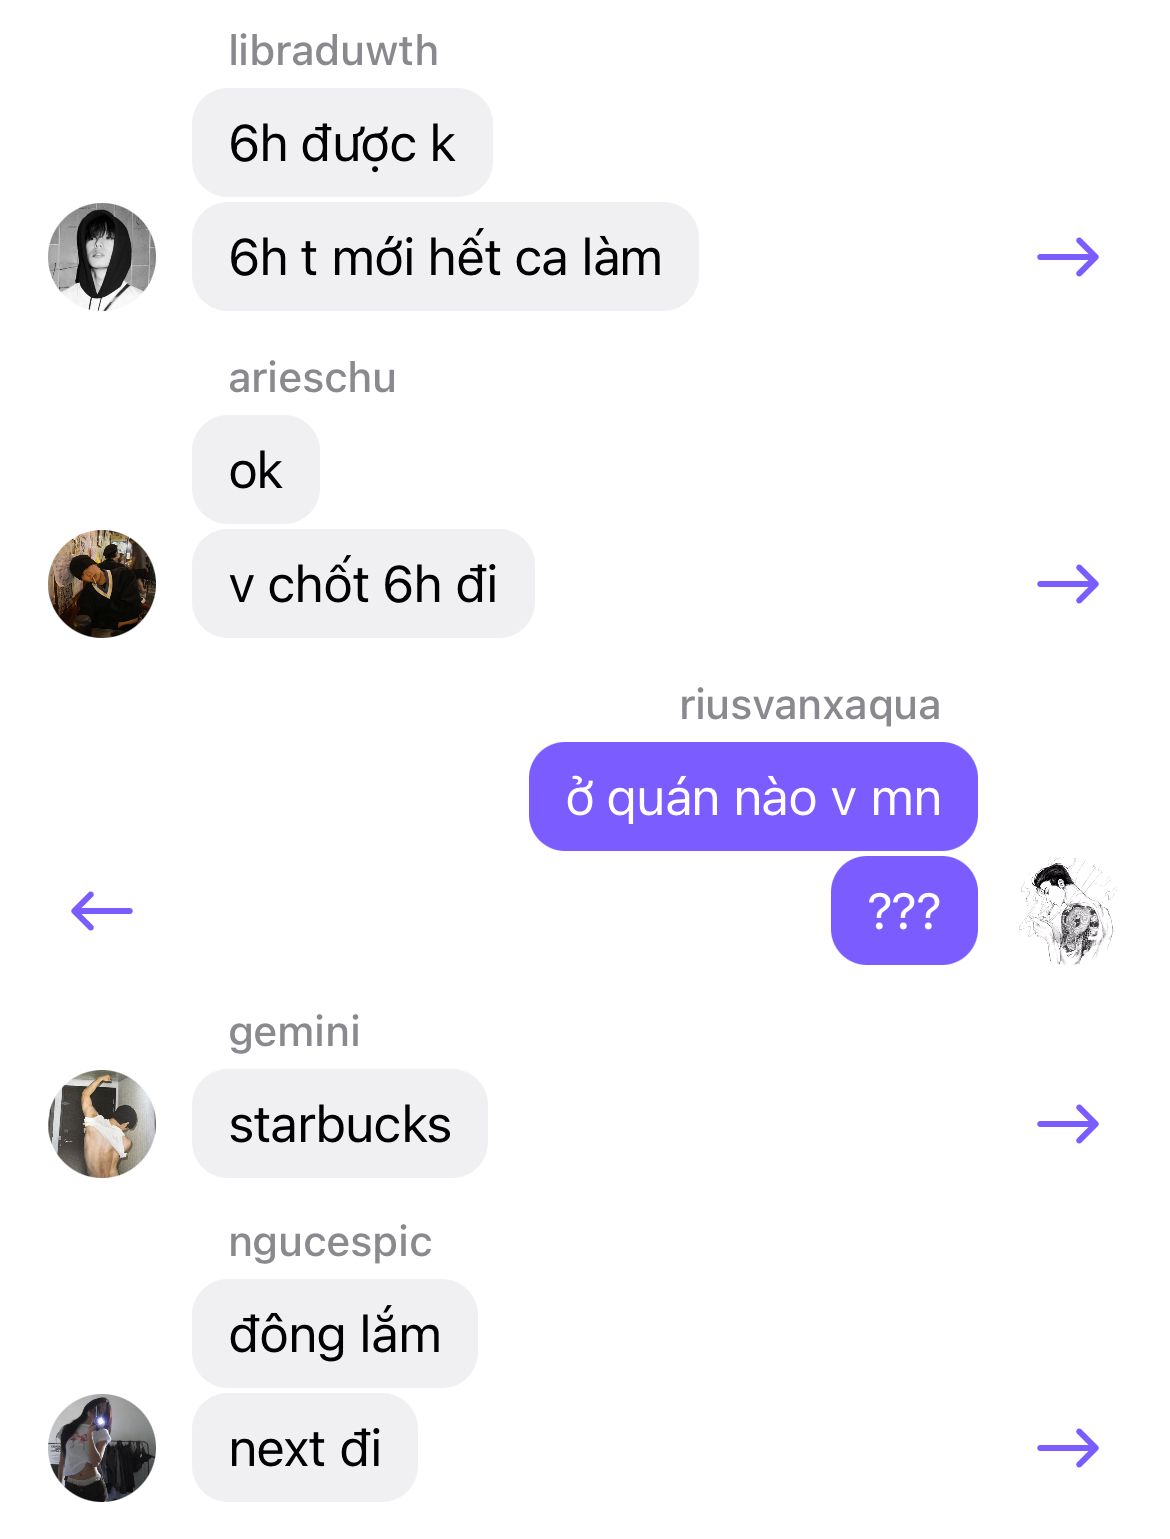This screenshot has width=1170, height=1539.
Task: Open gemini's profile avatar
Action: point(102,1124)
